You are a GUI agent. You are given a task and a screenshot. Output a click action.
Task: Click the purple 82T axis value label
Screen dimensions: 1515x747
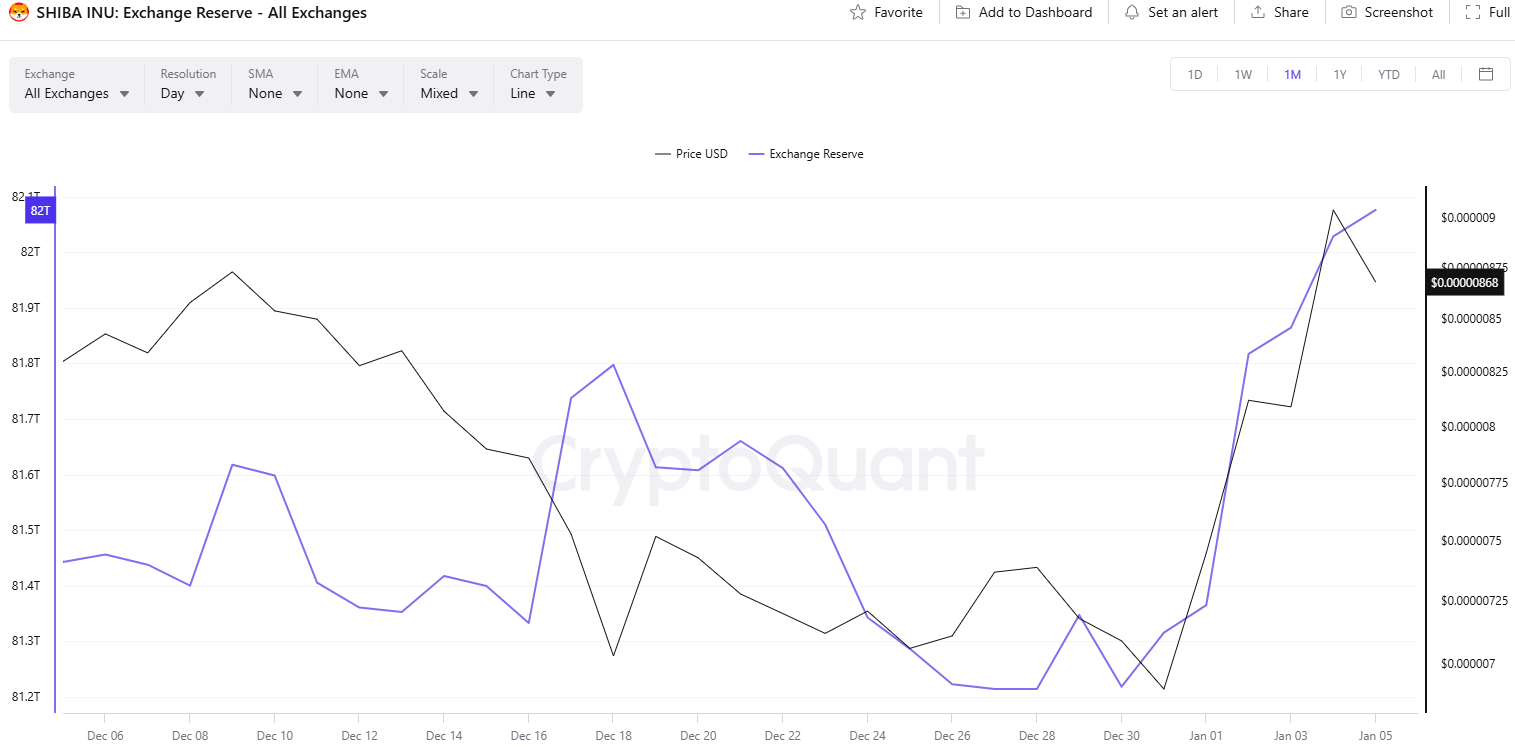[40, 211]
